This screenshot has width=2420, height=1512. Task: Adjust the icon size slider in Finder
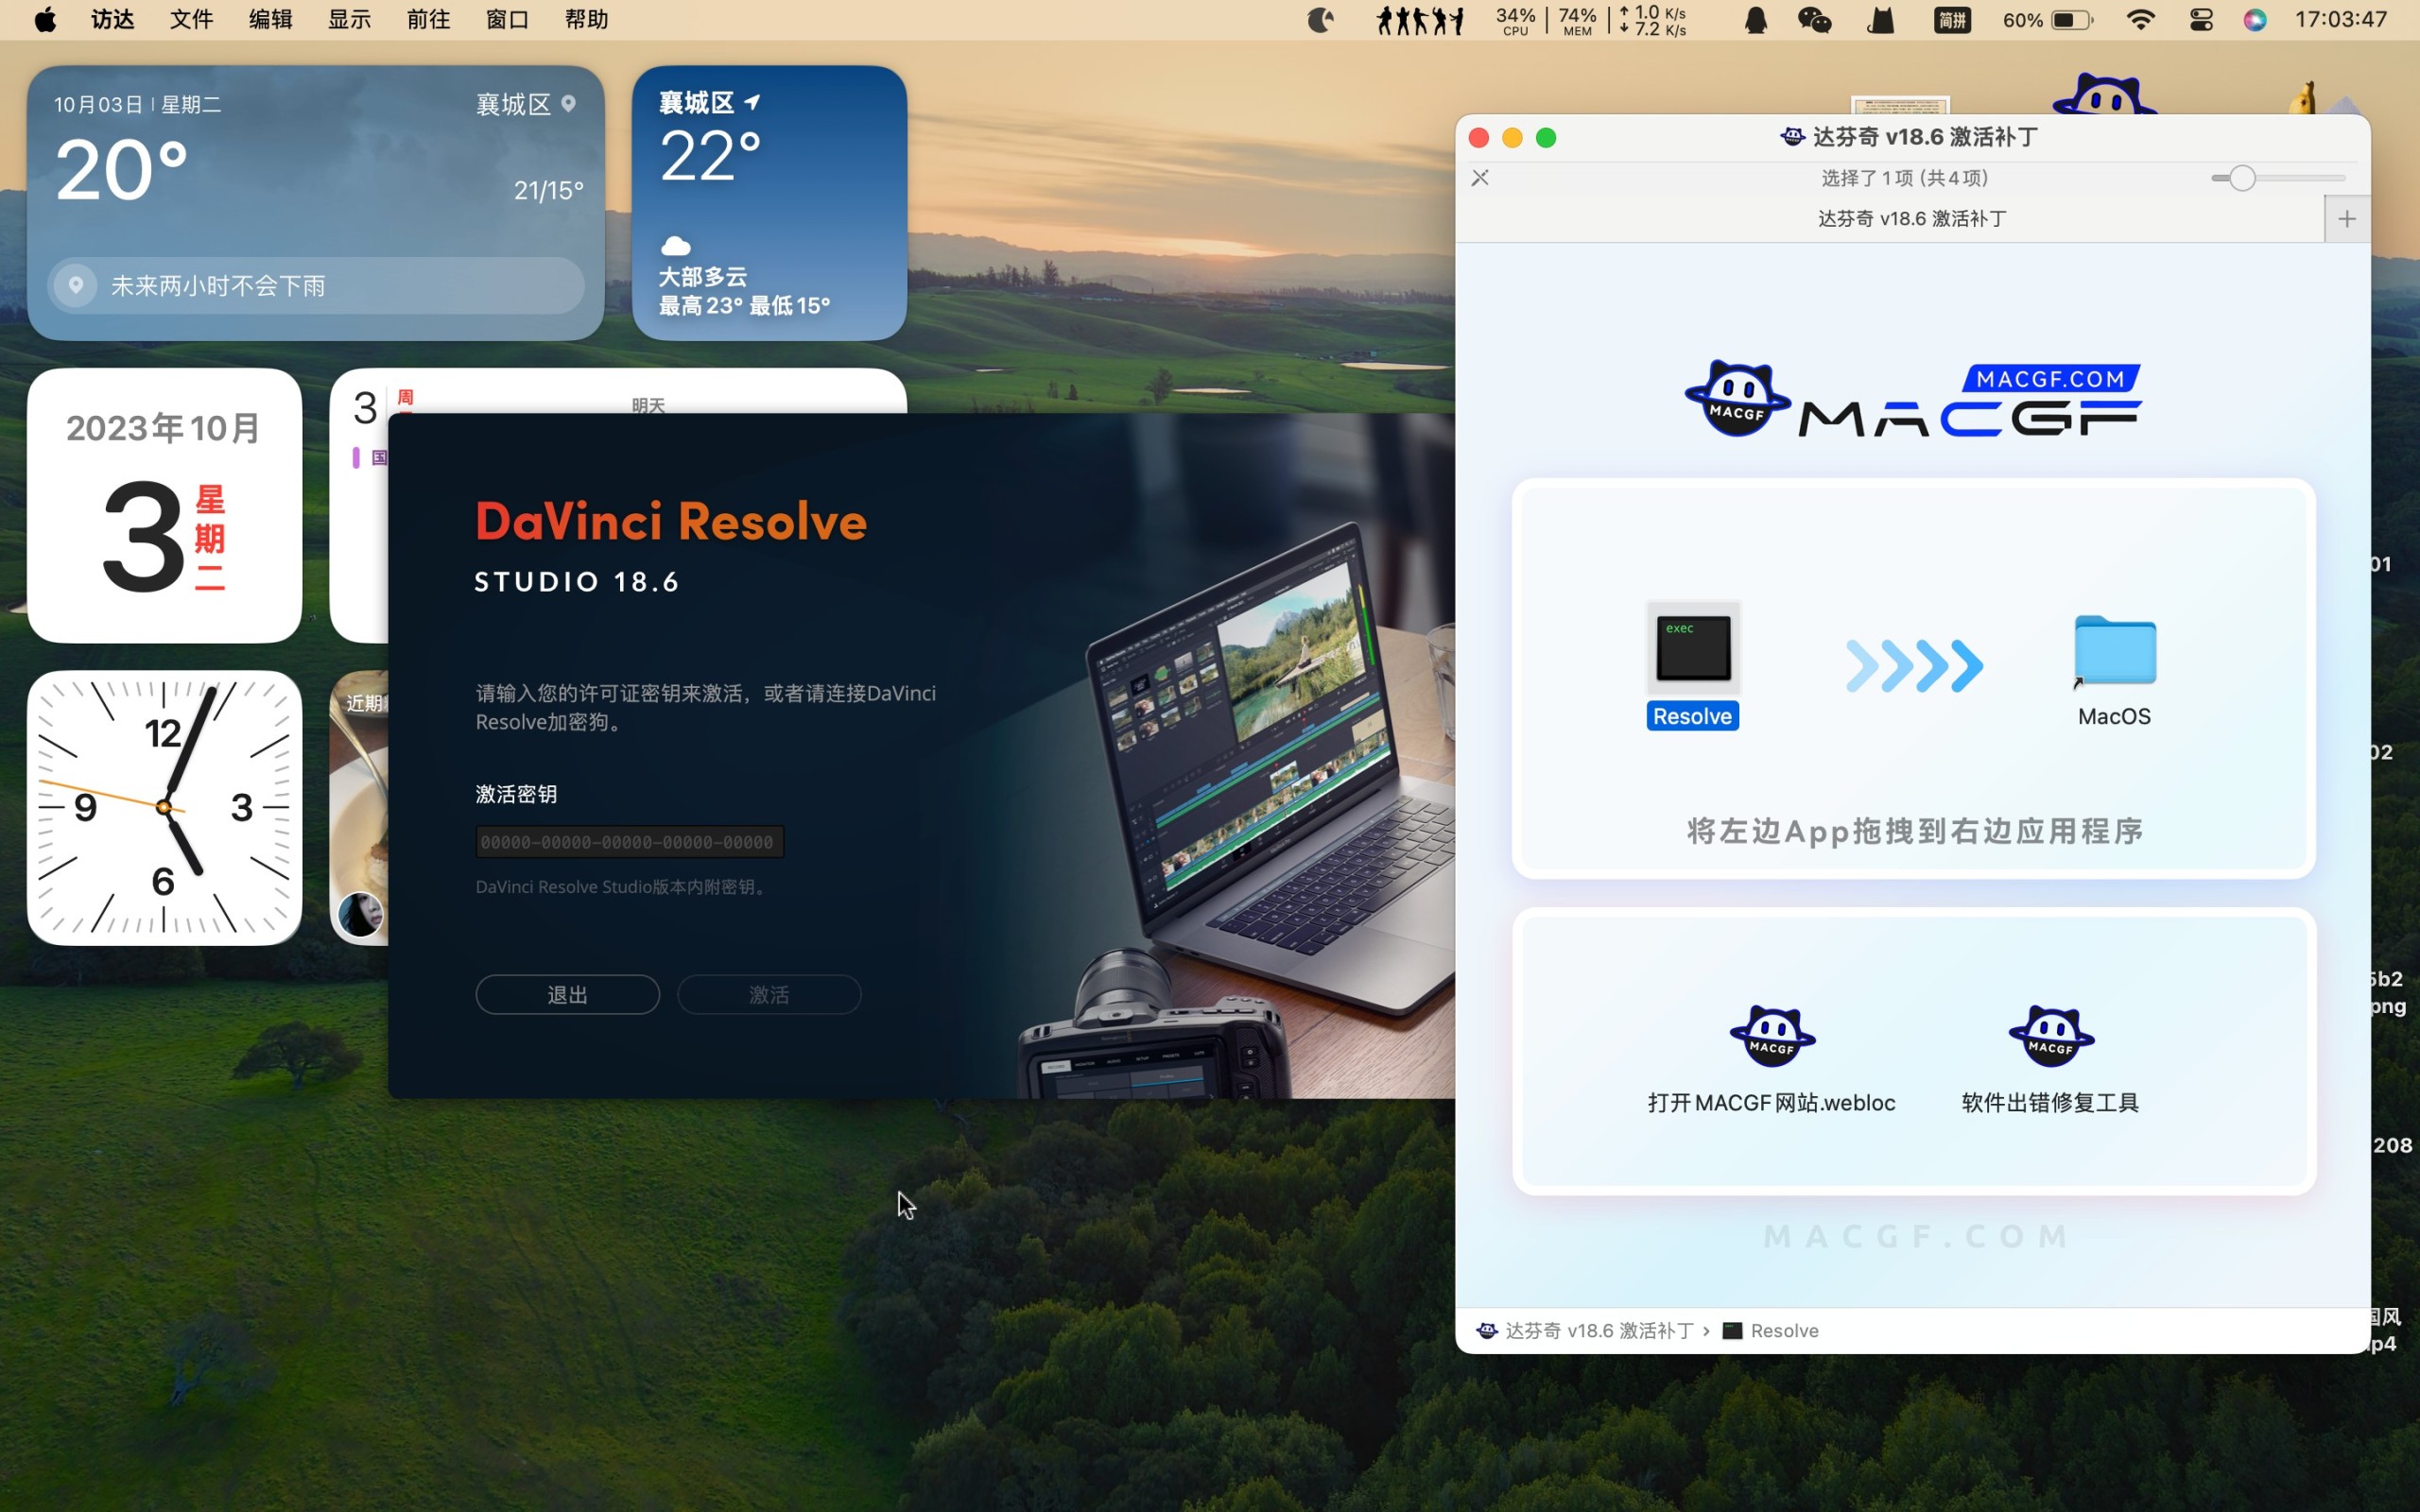click(x=2242, y=178)
